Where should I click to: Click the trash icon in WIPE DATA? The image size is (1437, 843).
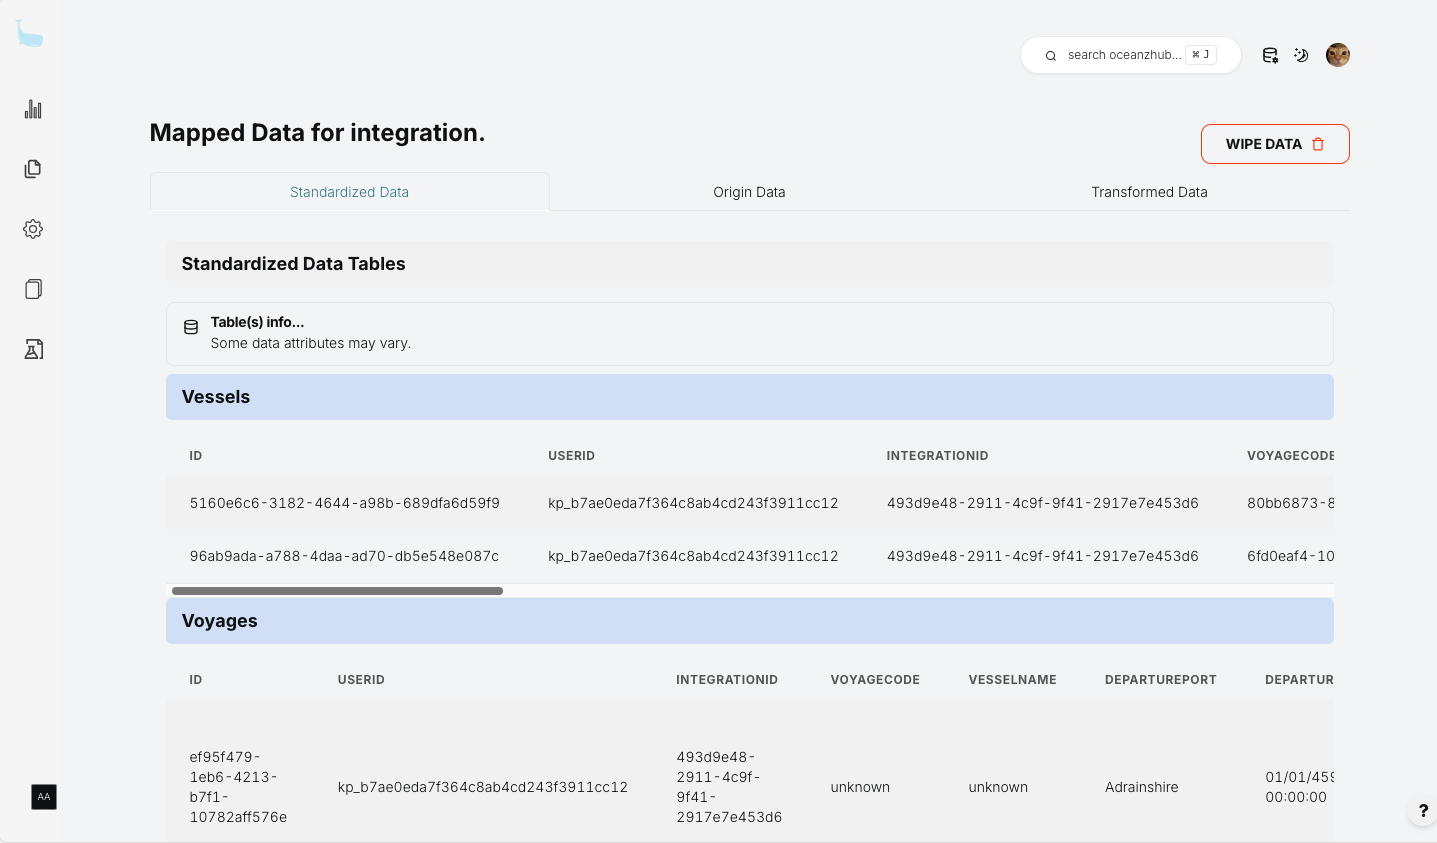[1318, 144]
